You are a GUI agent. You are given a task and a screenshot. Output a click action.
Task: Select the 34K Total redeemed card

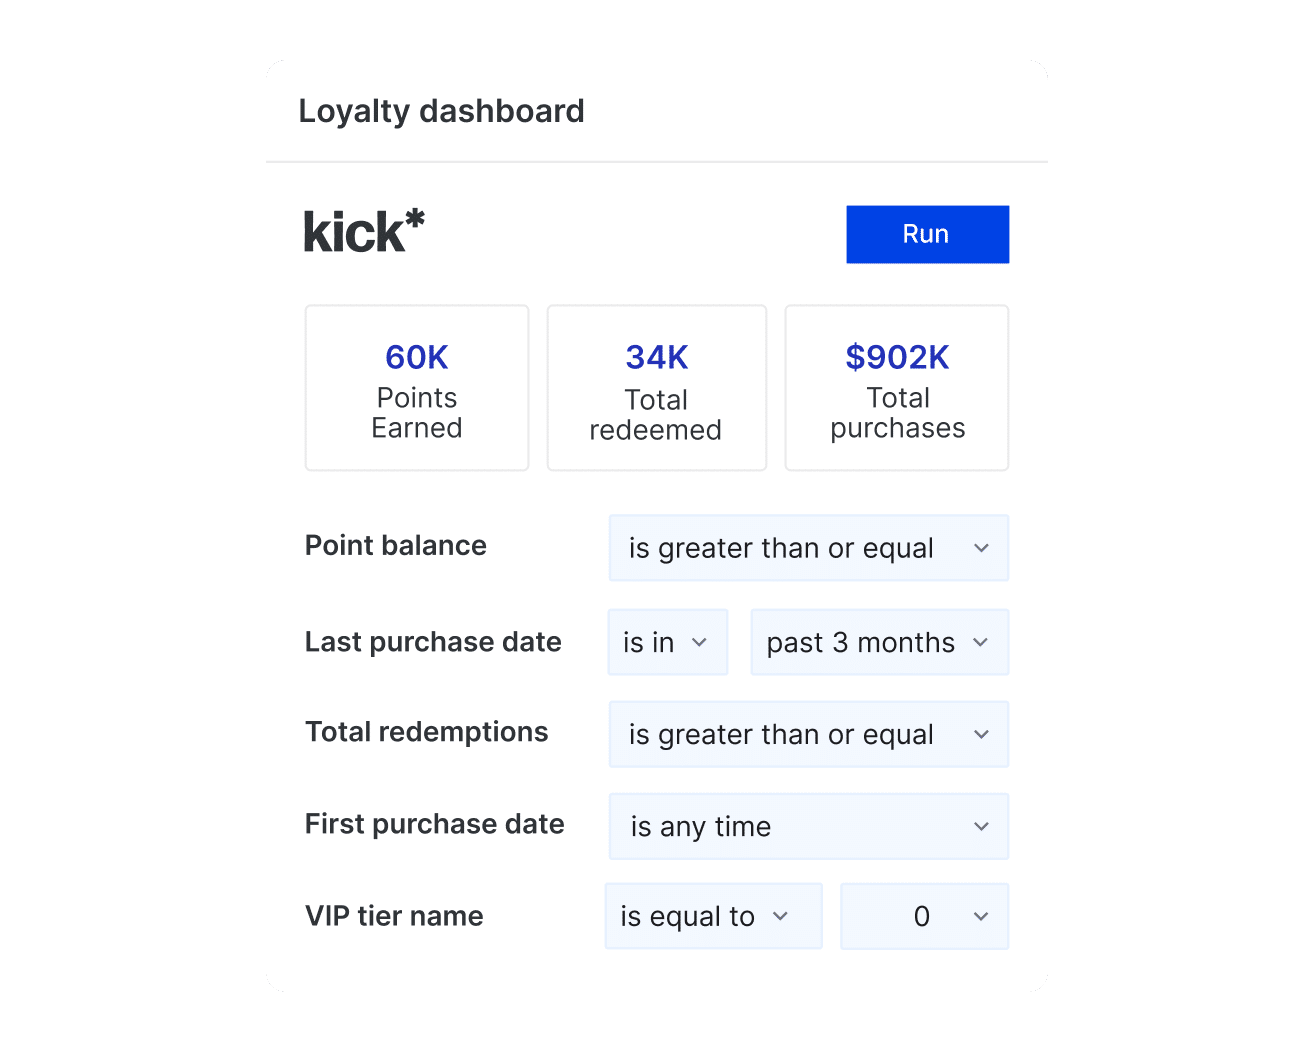click(656, 388)
